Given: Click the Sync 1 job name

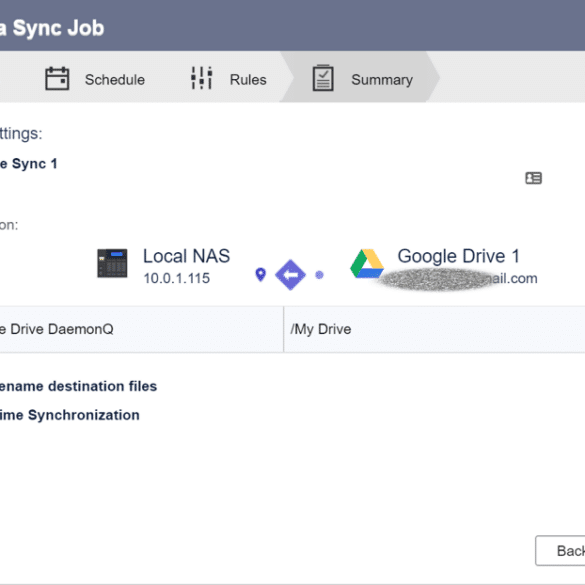Looking at the screenshot, I should [x=29, y=164].
